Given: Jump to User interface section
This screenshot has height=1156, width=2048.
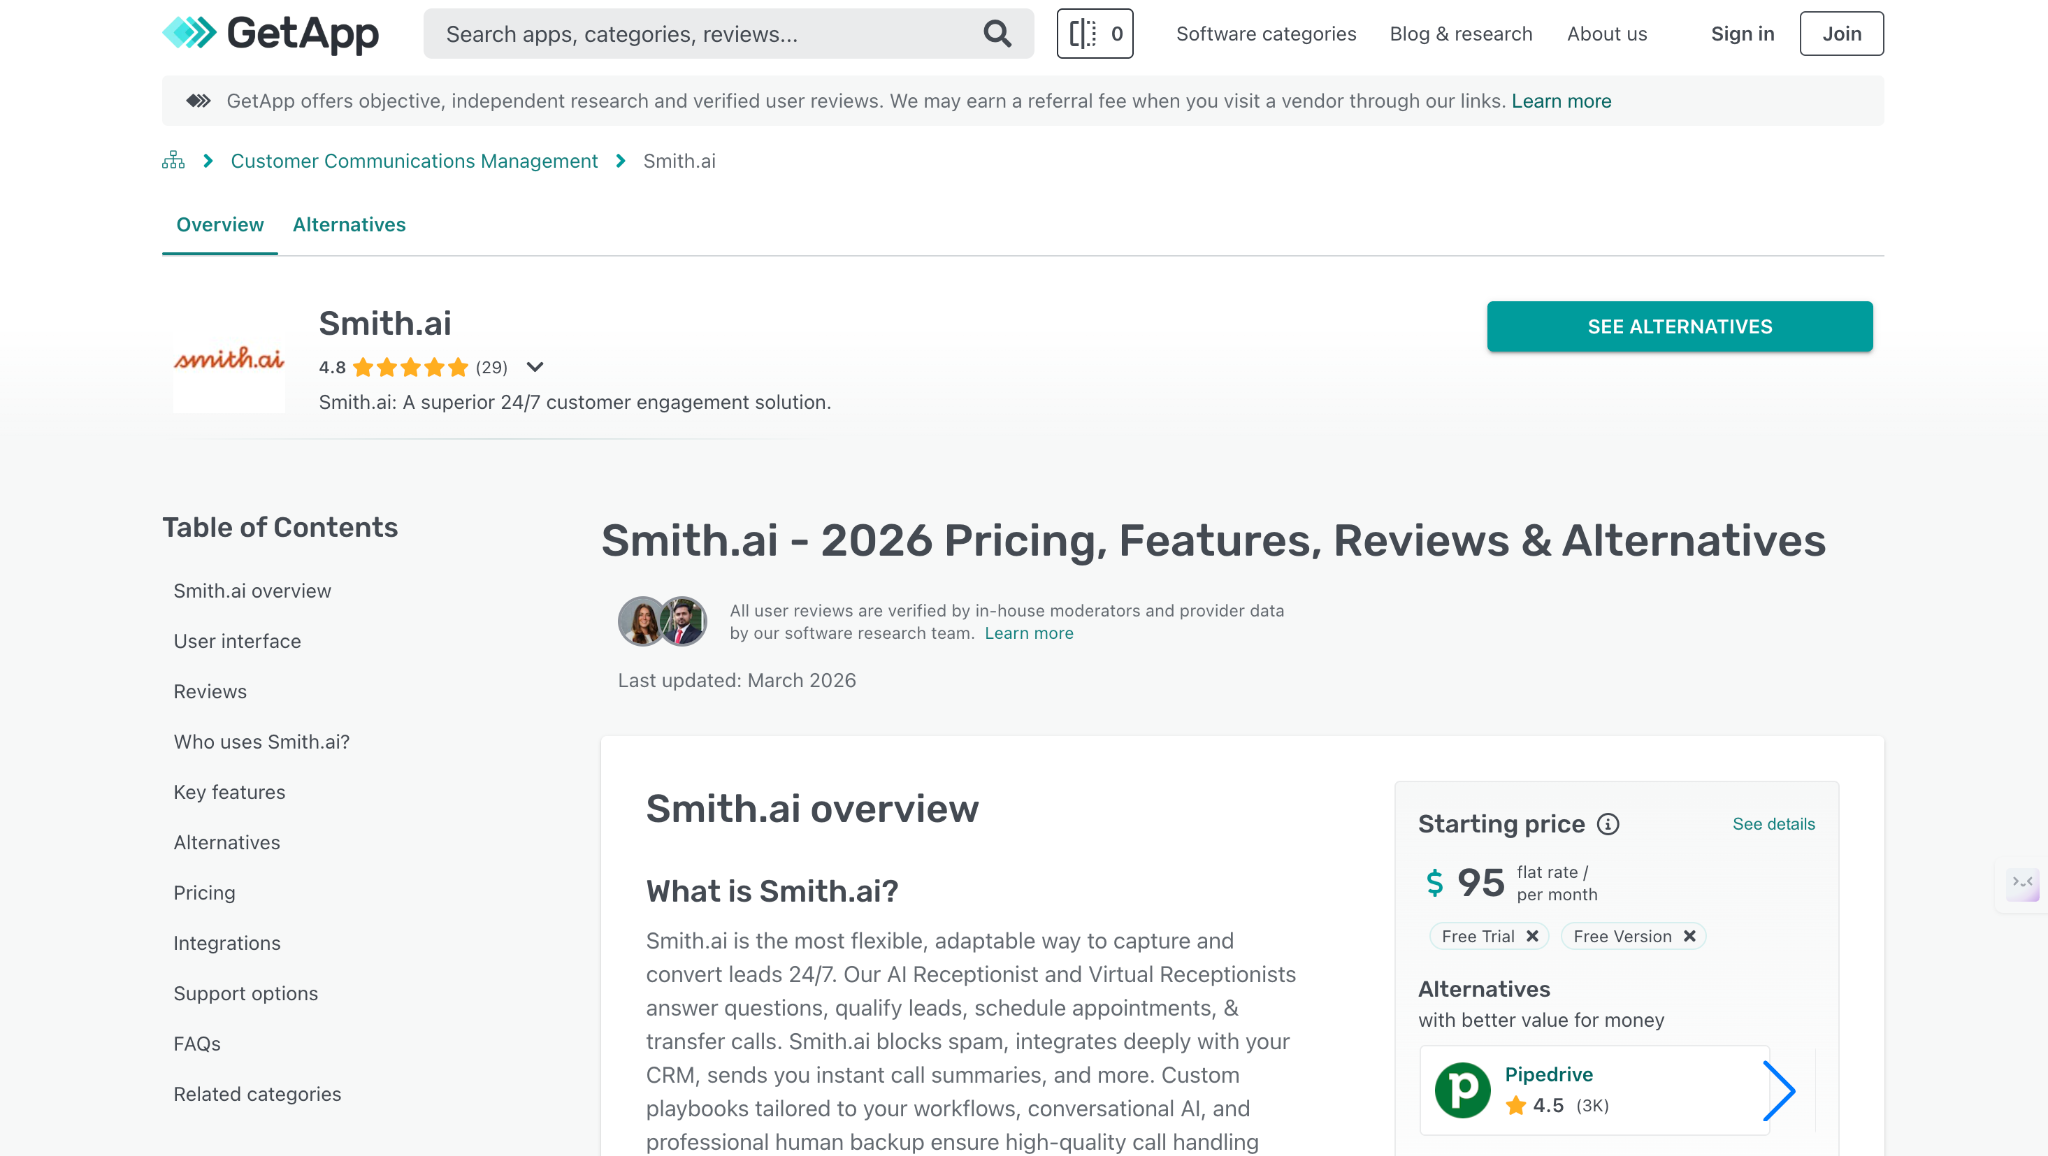Looking at the screenshot, I should 237,641.
